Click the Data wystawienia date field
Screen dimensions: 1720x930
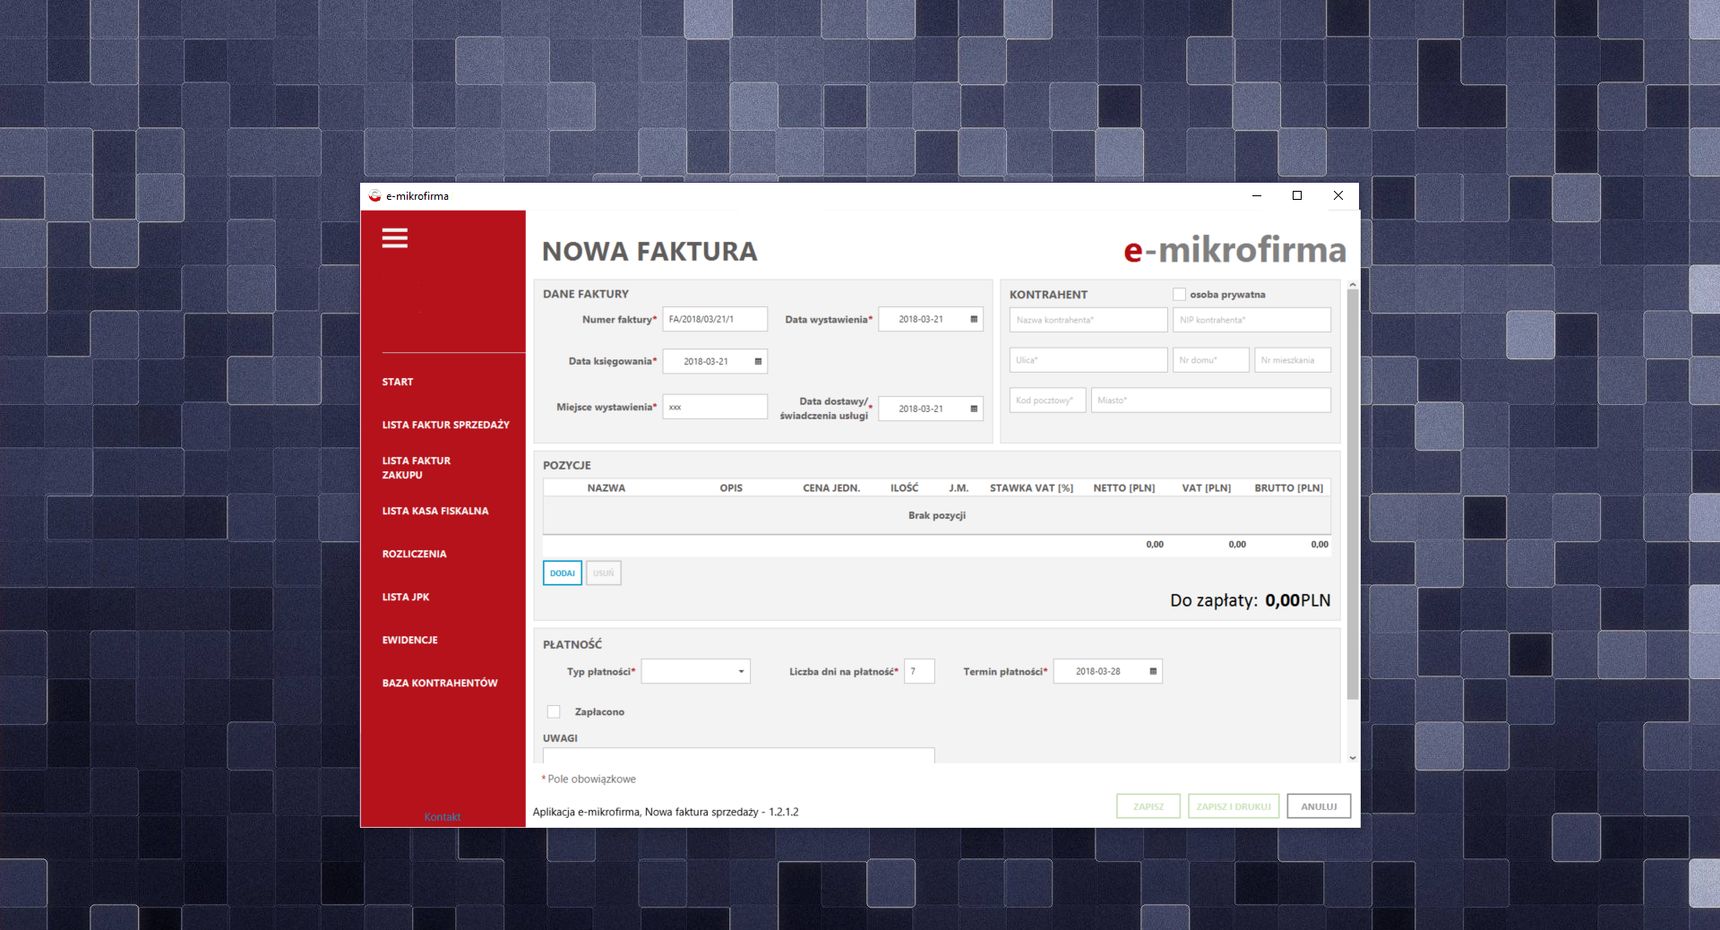[x=930, y=319]
